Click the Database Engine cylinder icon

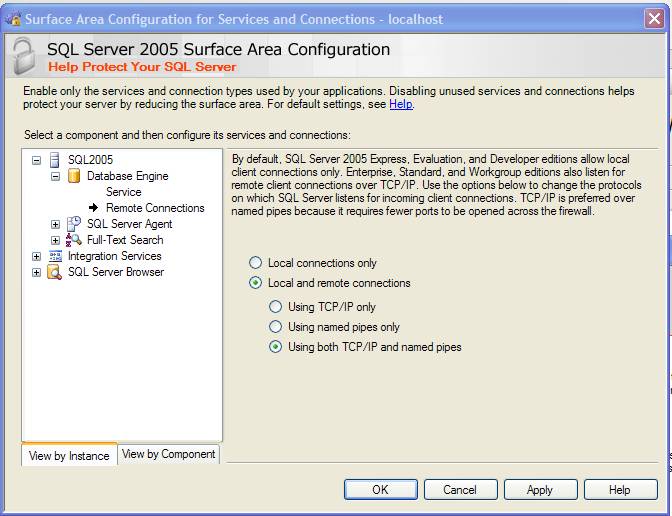click(74, 176)
